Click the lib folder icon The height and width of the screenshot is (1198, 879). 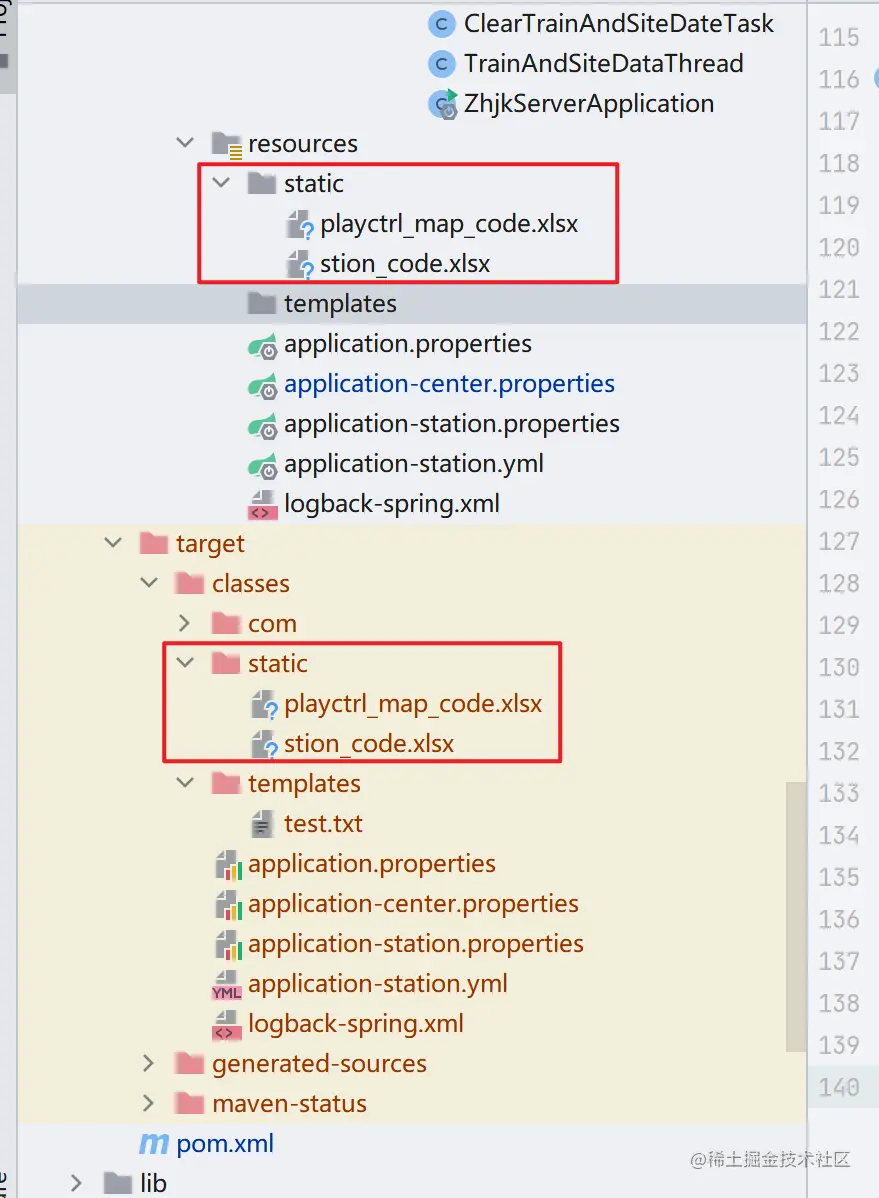pyautogui.click(x=118, y=1184)
